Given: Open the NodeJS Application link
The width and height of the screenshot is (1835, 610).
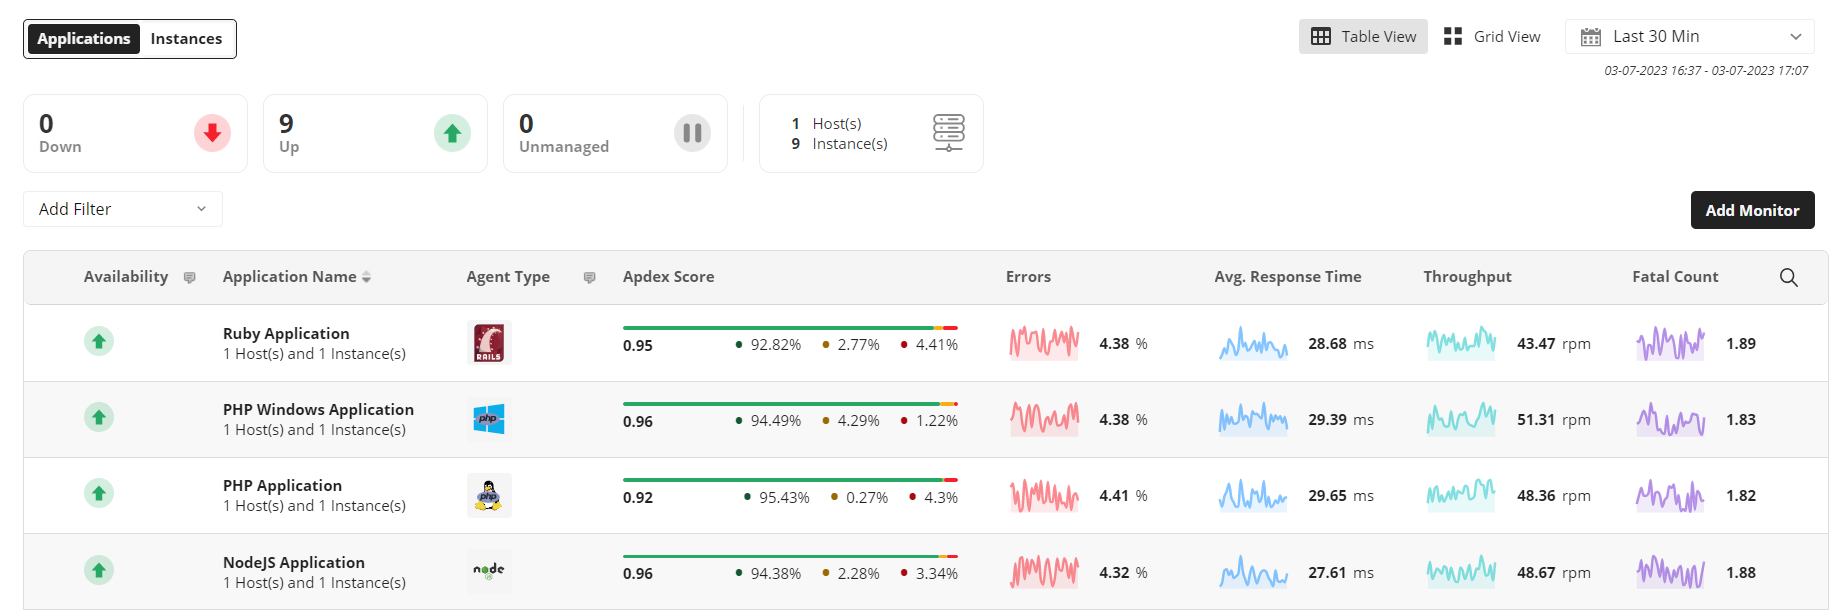Looking at the screenshot, I should point(294,562).
